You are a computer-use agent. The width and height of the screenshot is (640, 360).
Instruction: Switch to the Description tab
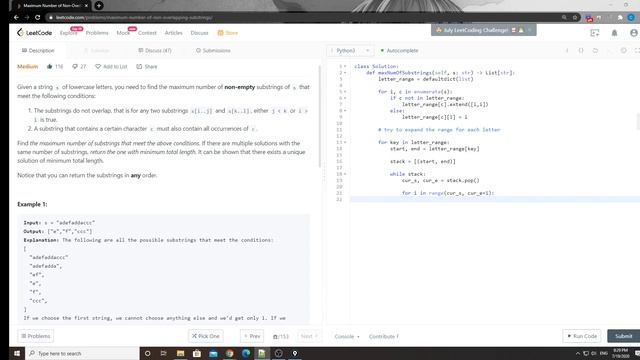(38, 51)
